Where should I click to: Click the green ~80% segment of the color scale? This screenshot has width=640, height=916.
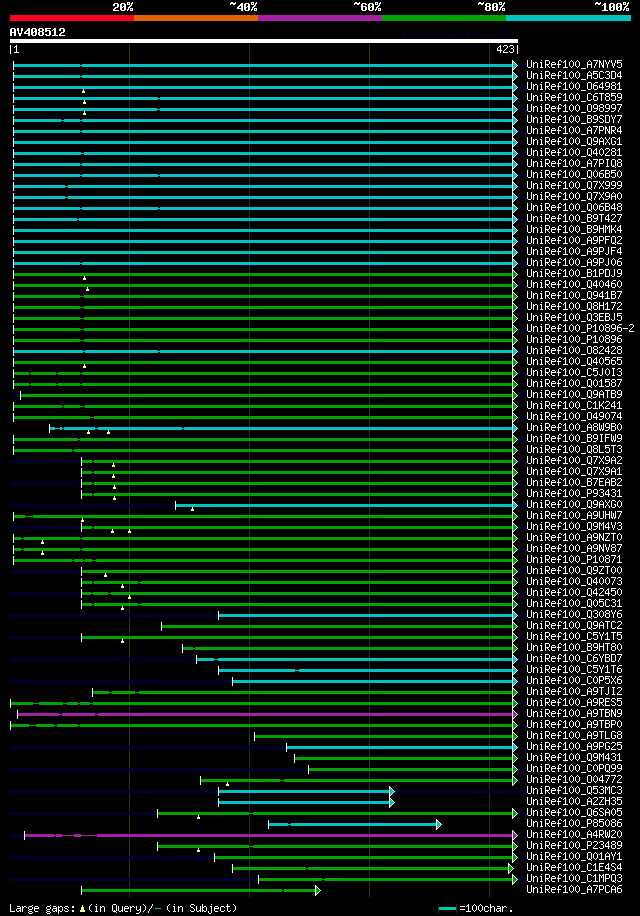444,18
